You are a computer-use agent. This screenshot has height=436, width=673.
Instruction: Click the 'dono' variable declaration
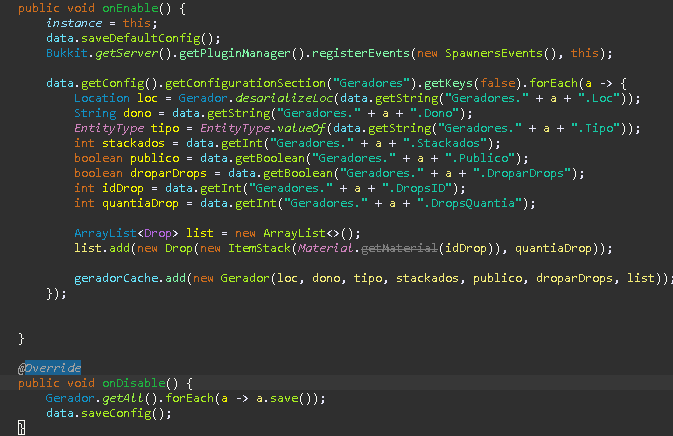click(137, 113)
